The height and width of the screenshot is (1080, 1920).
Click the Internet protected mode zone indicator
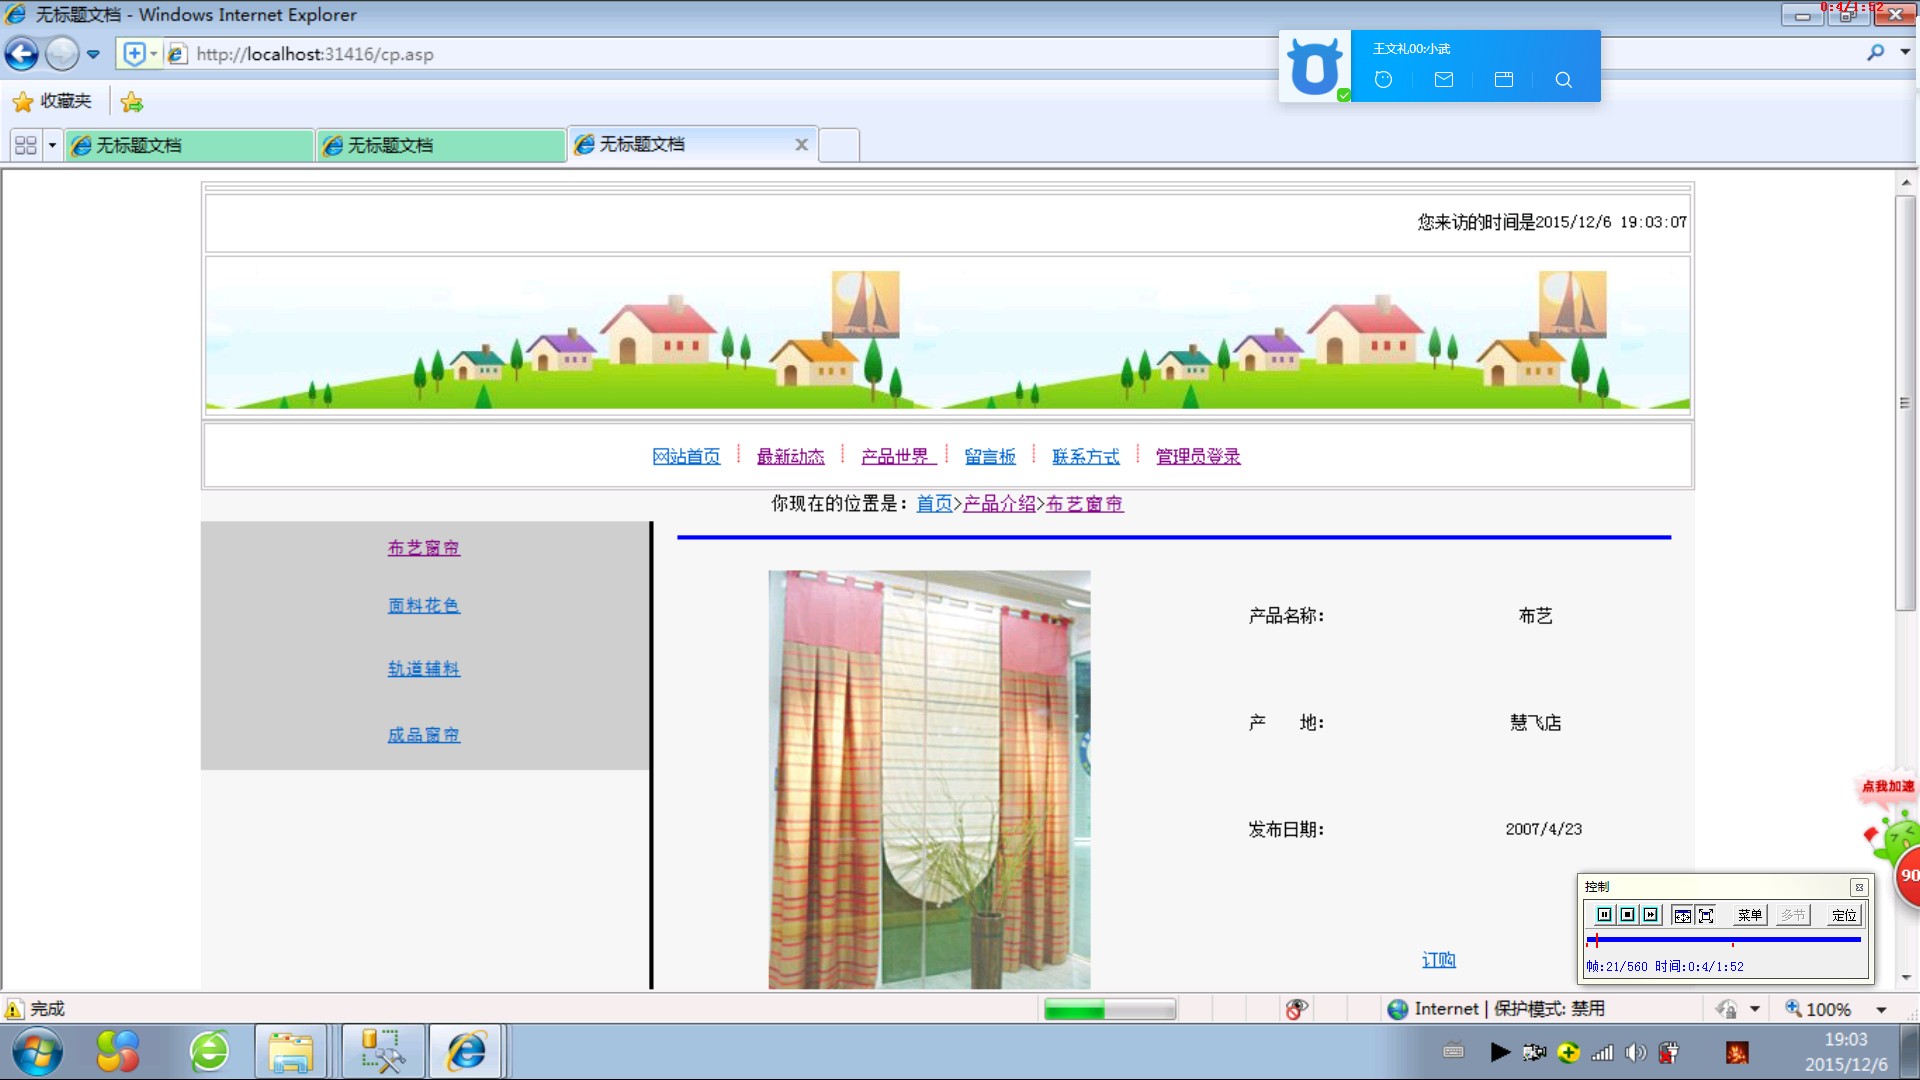tap(1496, 1009)
